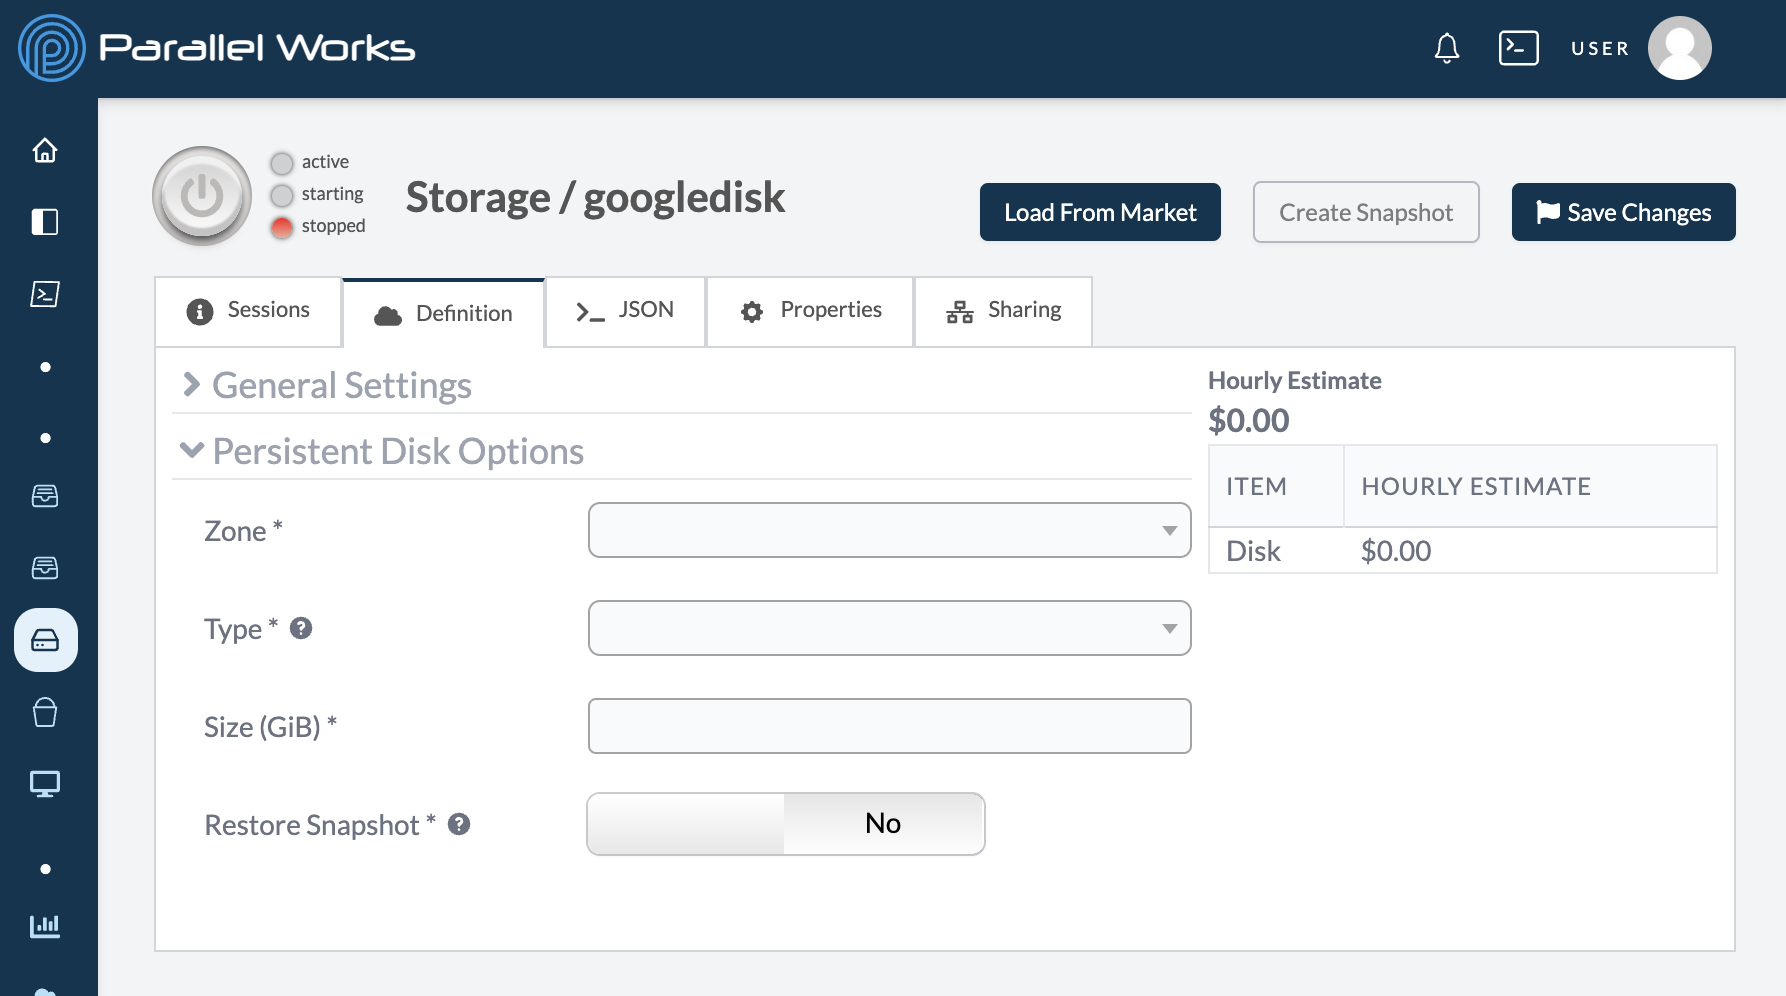Click Load From Market button
This screenshot has width=1786, height=996.
coord(1100,212)
